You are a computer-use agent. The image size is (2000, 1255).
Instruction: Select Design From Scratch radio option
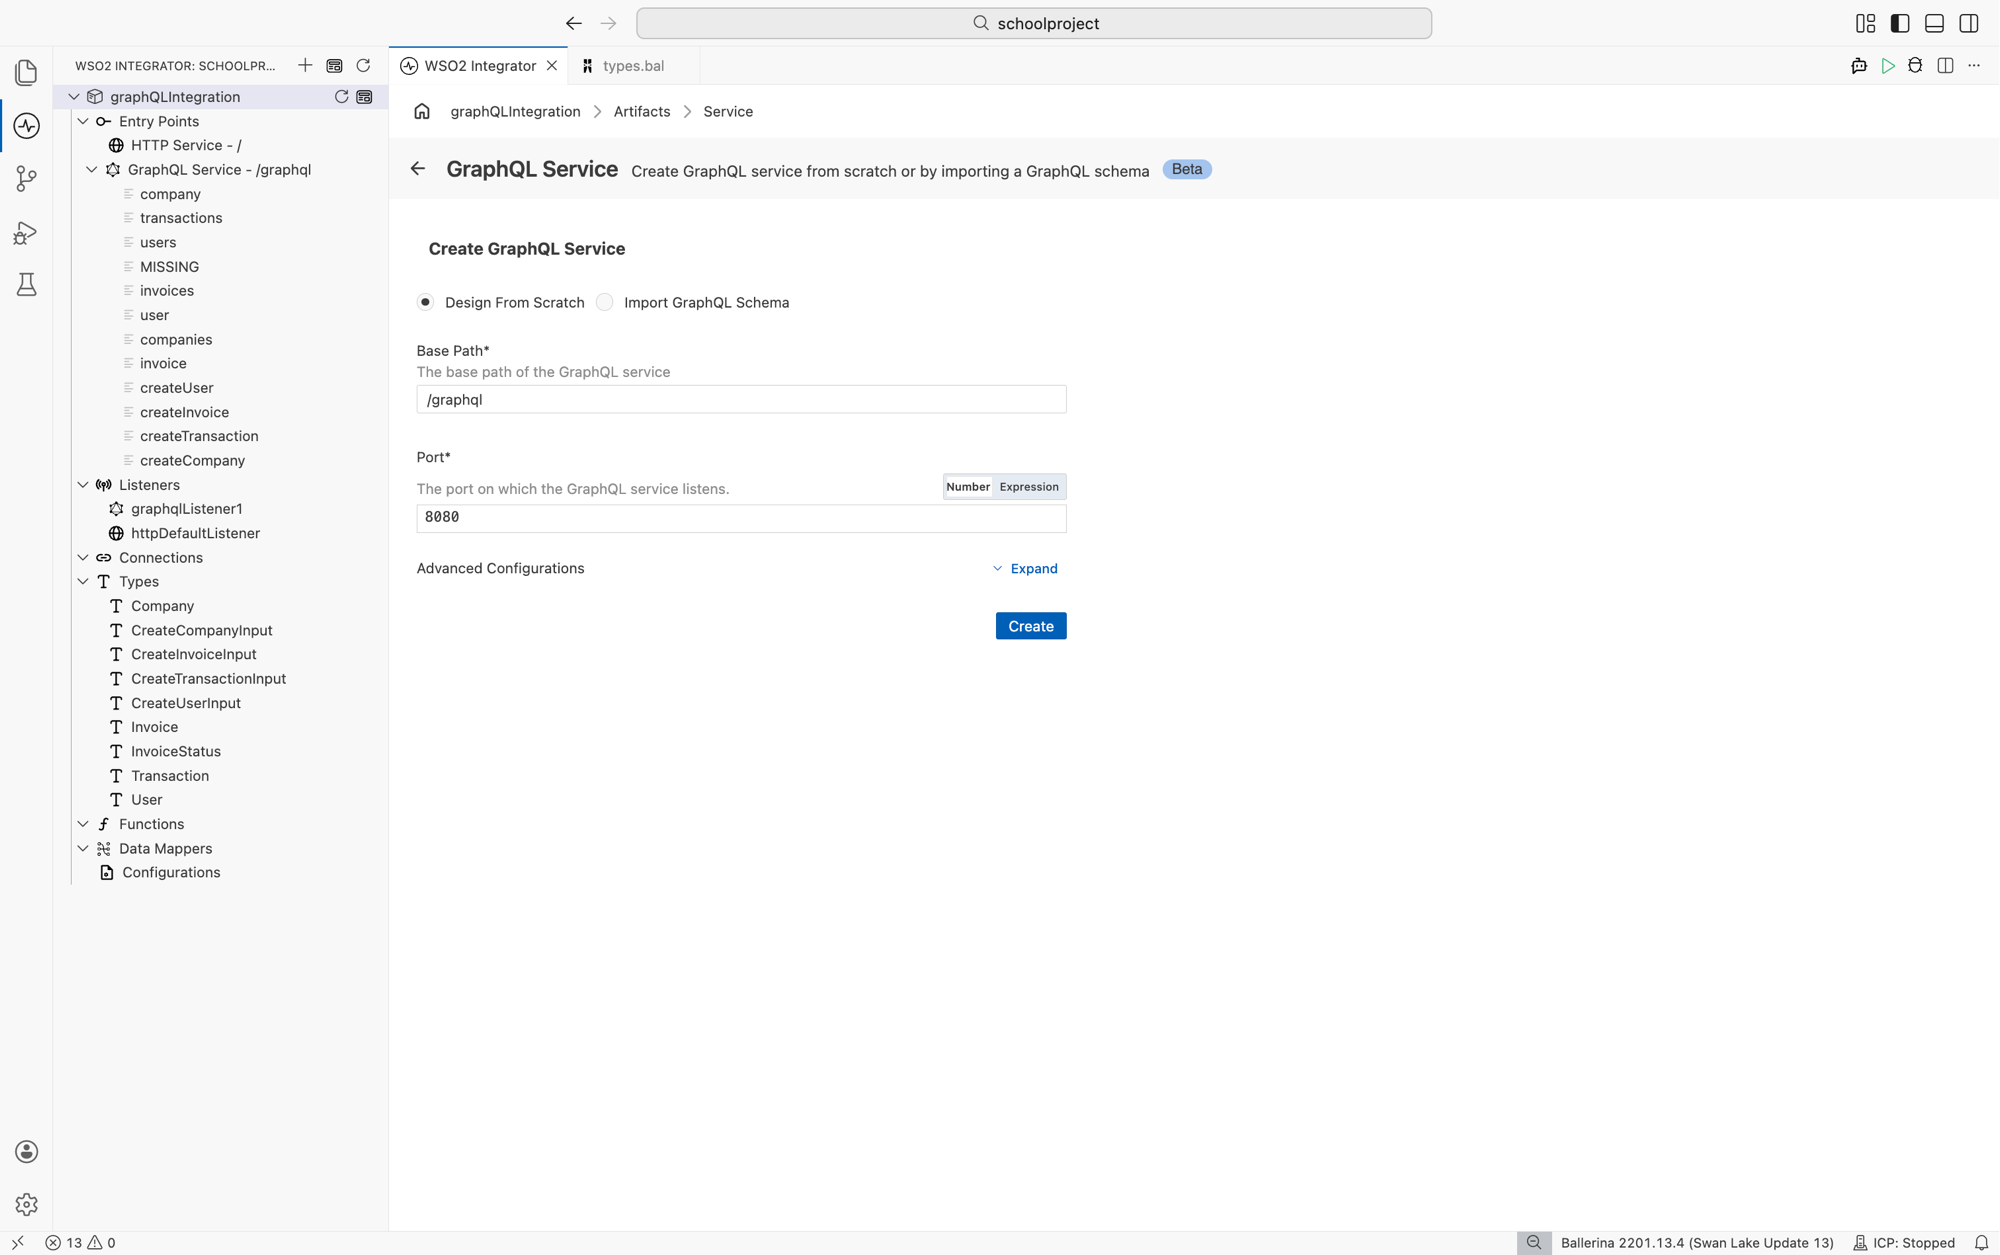click(425, 302)
